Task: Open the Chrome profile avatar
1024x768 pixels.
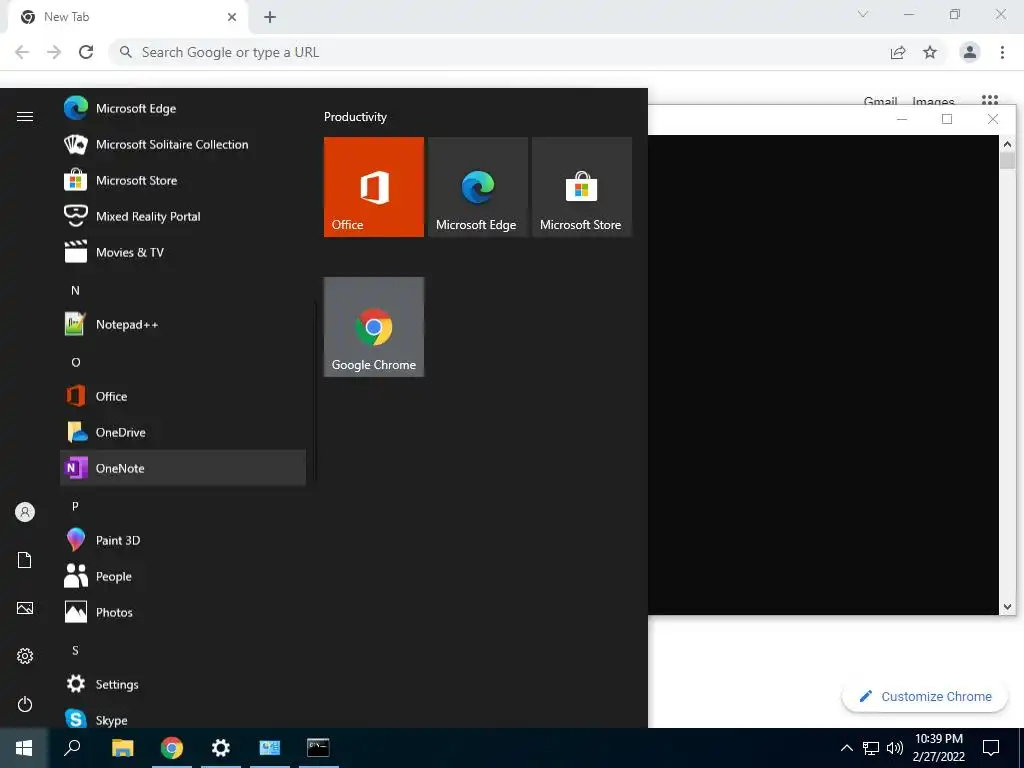Action: (x=970, y=52)
